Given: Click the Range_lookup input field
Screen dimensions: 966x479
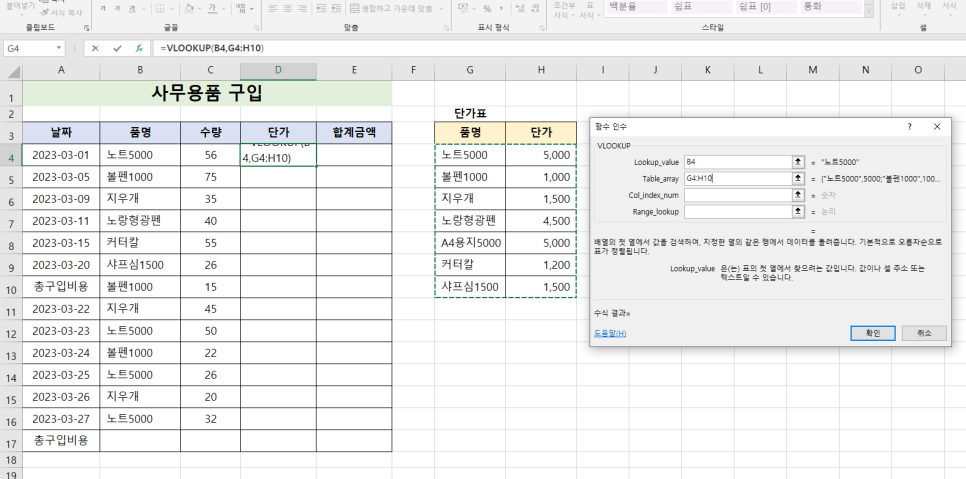Looking at the screenshot, I should click(737, 212).
